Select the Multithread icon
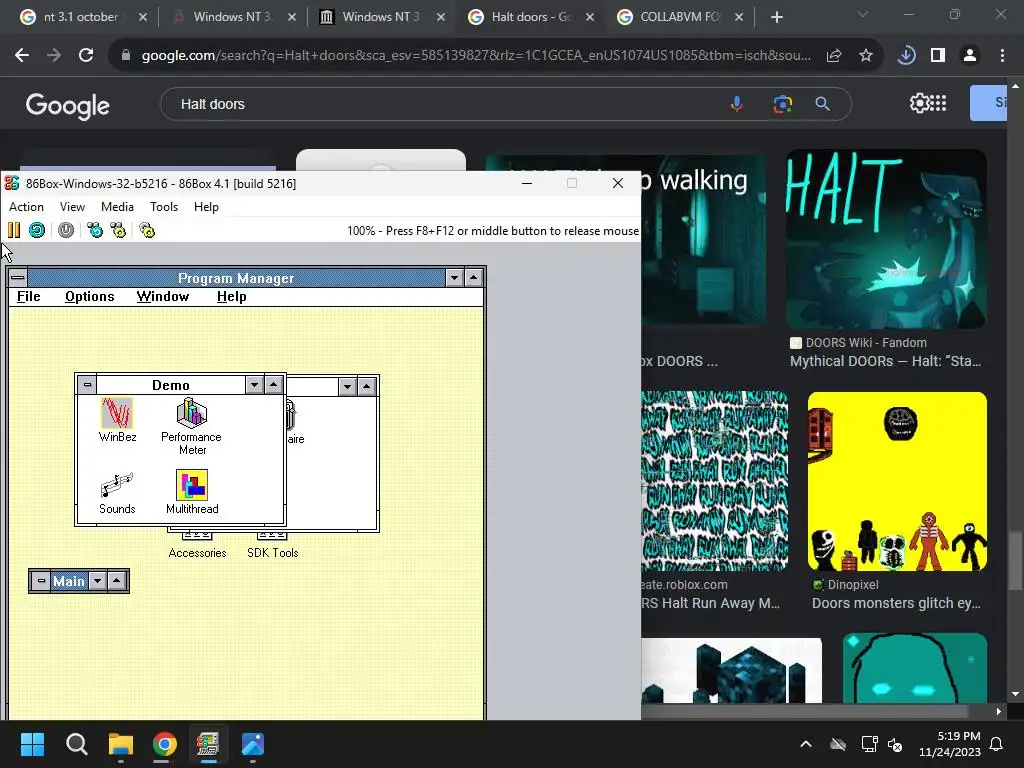The height and width of the screenshot is (768, 1024). click(x=192, y=493)
